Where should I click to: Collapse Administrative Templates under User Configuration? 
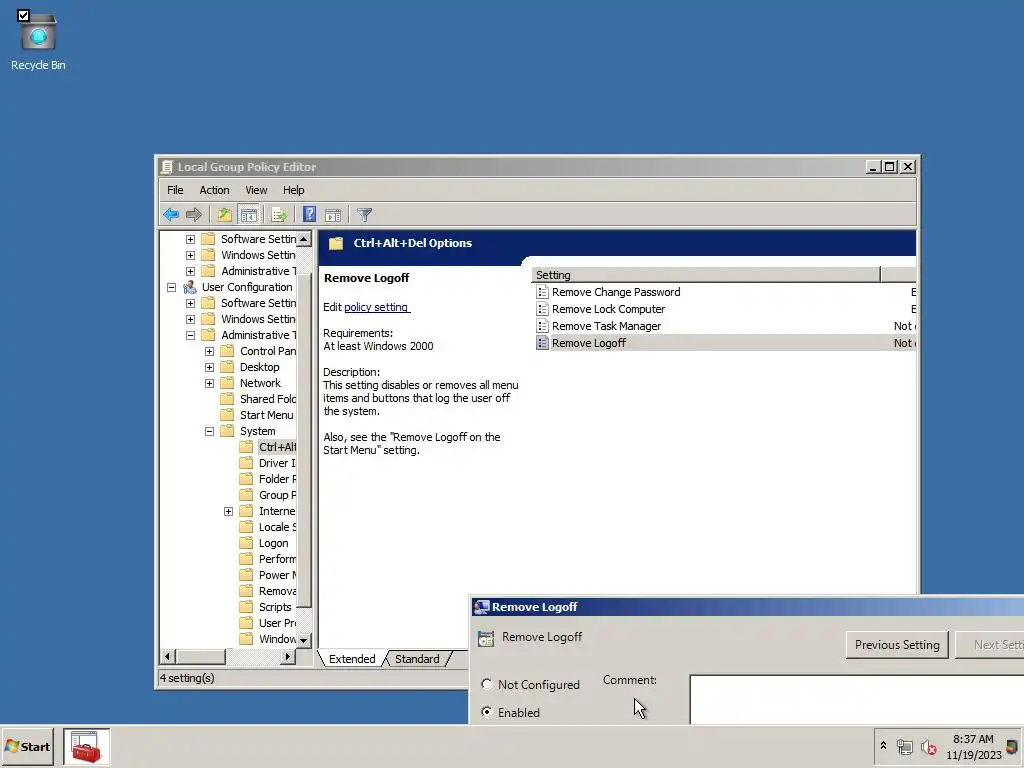tap(190, 336)
